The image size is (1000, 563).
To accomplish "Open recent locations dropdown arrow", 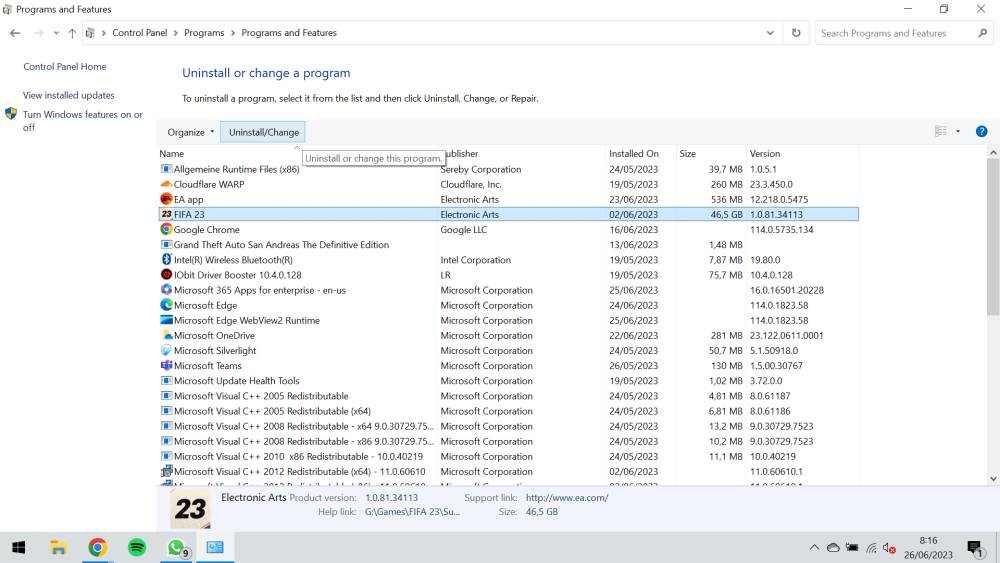I will pos(56,33).
